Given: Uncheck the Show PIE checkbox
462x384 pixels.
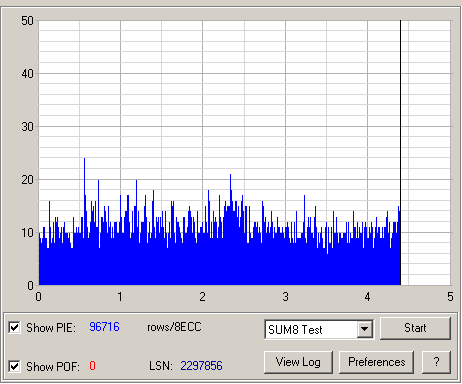Looking at the screenshot, I should pos(14,327).
